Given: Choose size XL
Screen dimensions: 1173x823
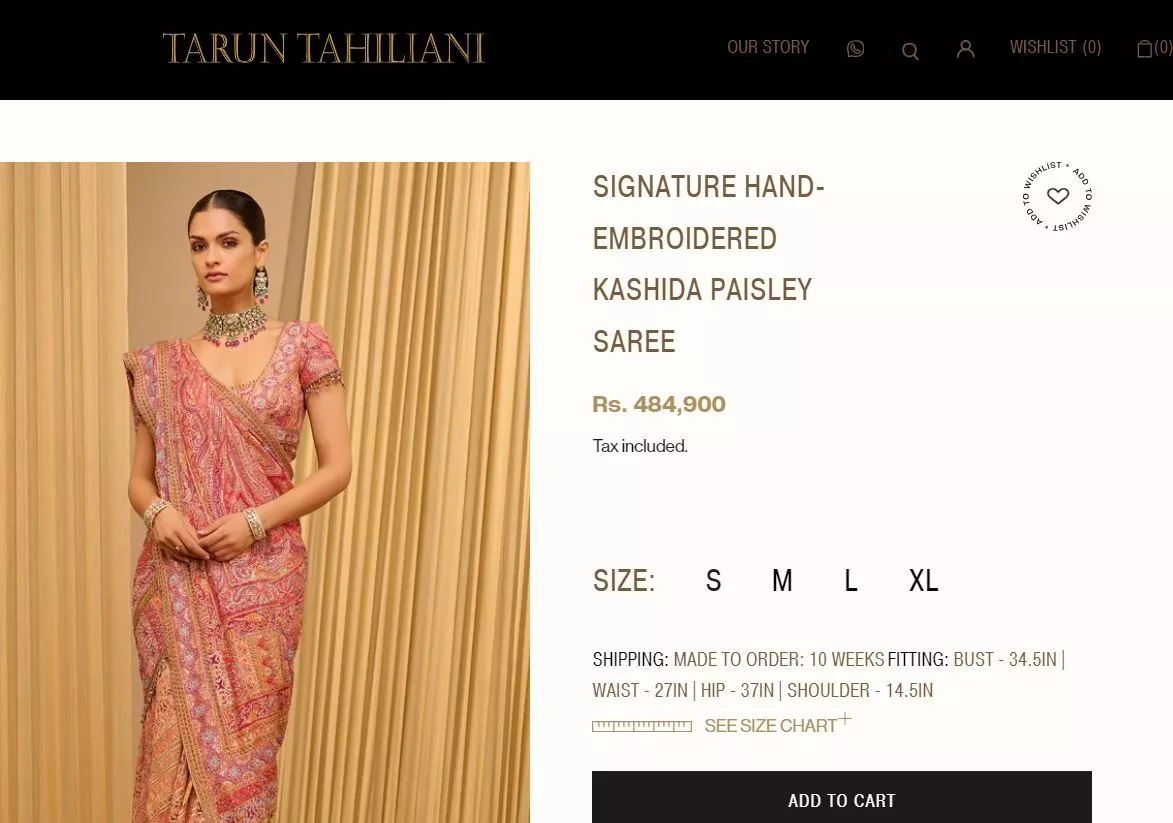Looking at the screenshot, I should point(923,581).
